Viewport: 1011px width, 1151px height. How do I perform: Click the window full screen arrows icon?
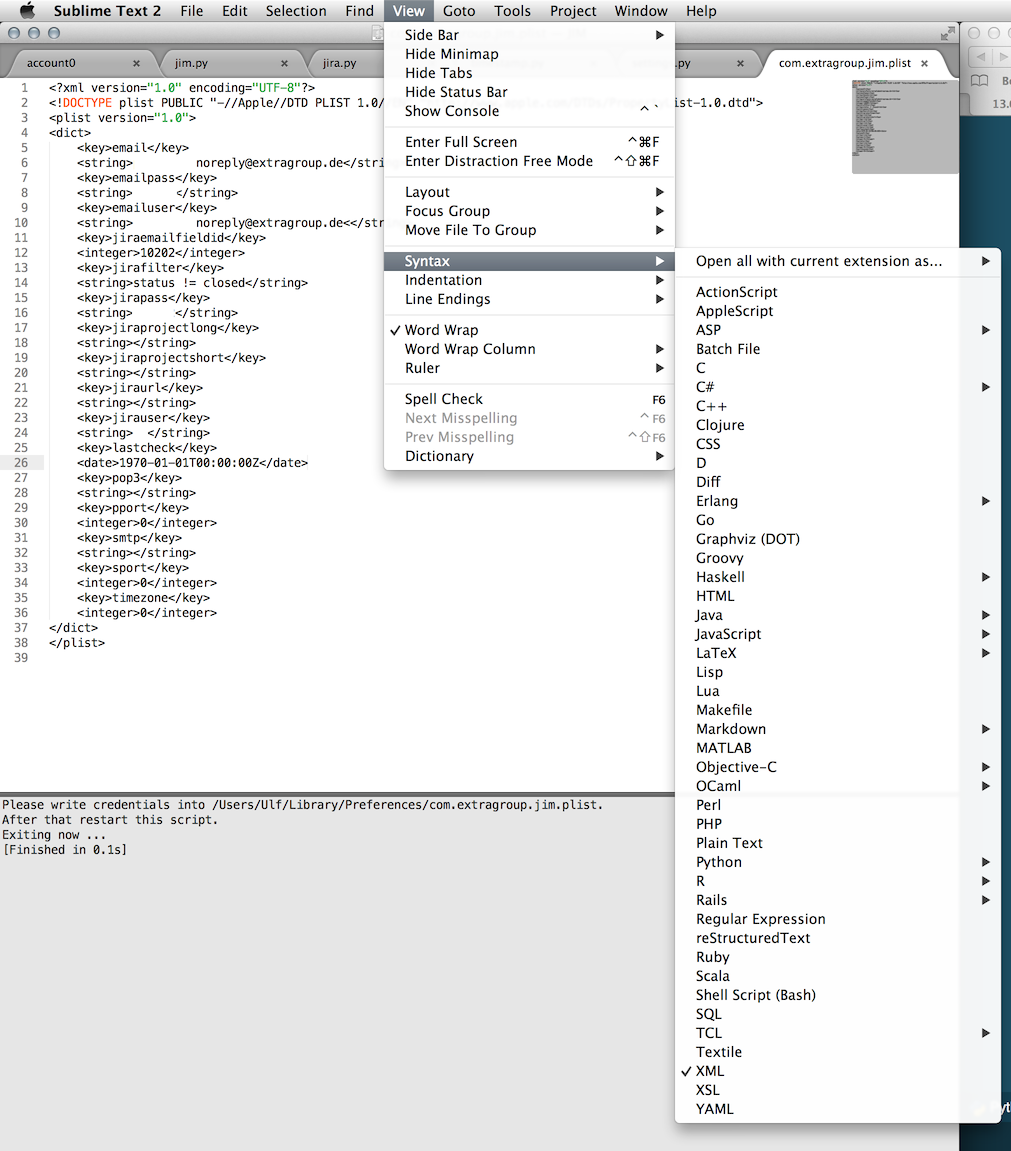tap(947, 33)
